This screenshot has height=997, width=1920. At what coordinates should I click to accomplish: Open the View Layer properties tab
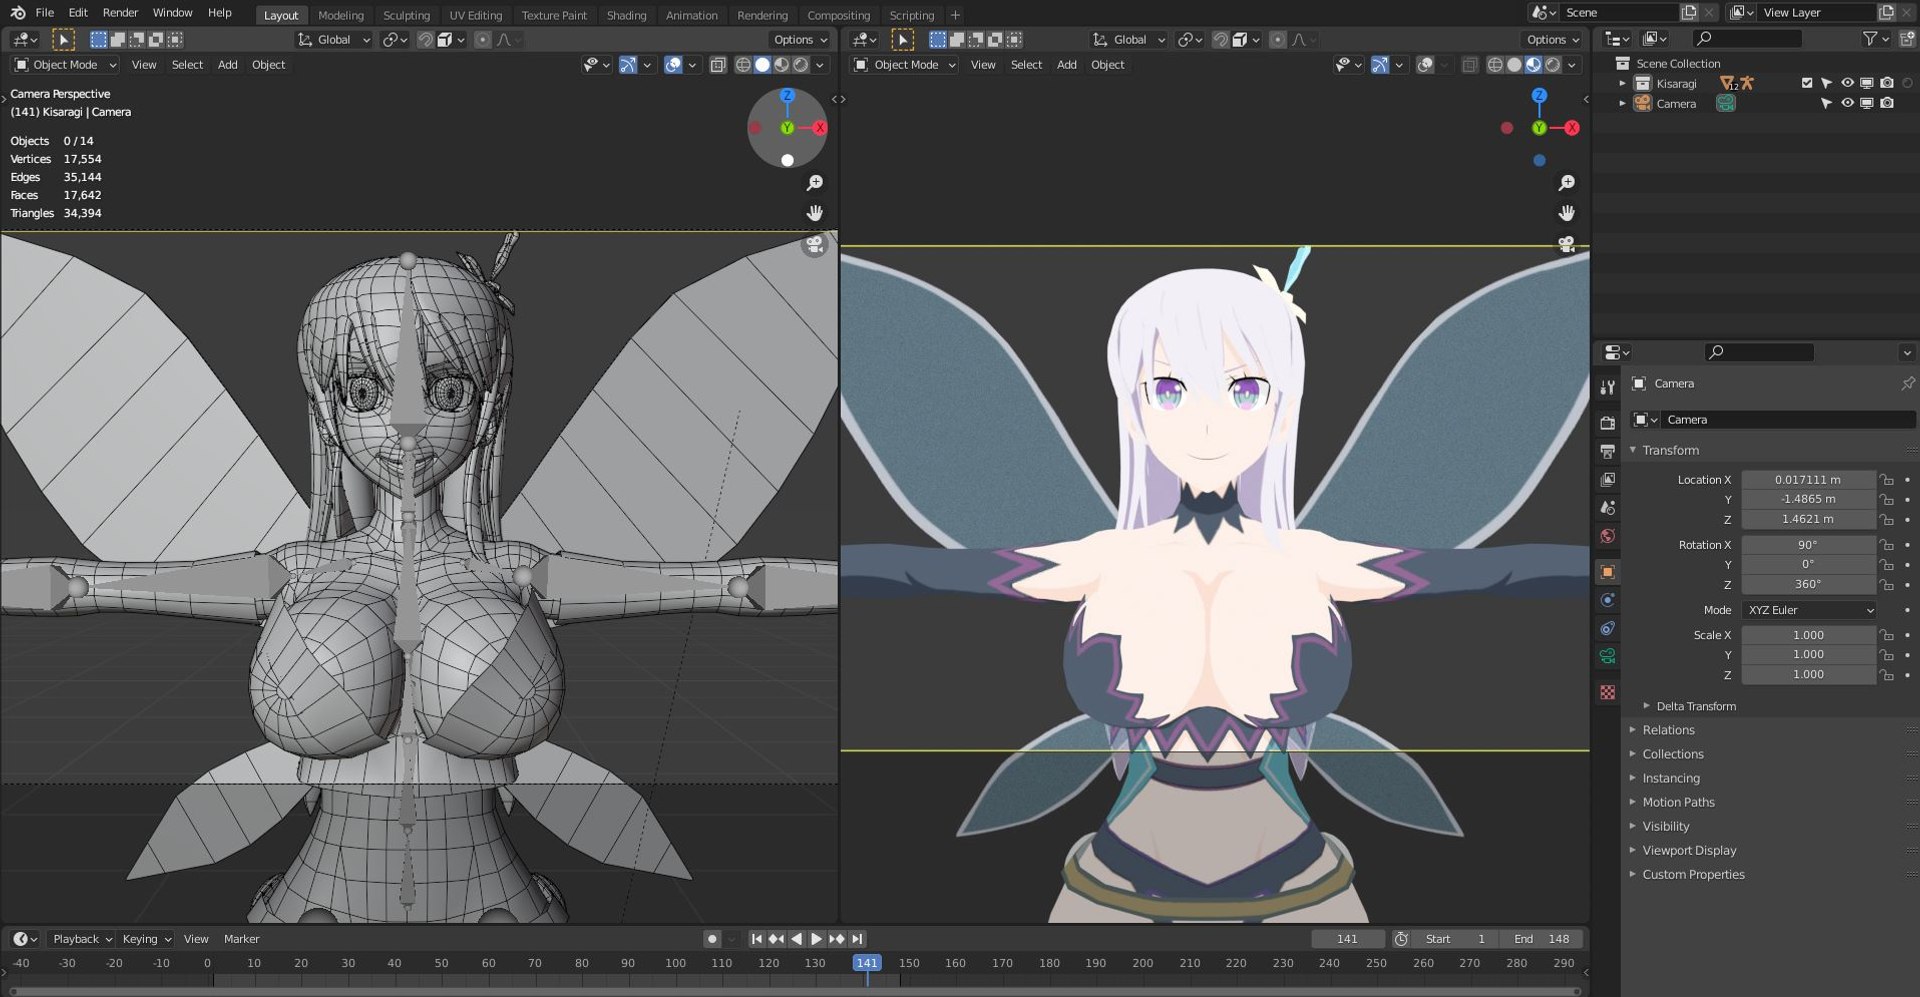(x=1607, y=479)
